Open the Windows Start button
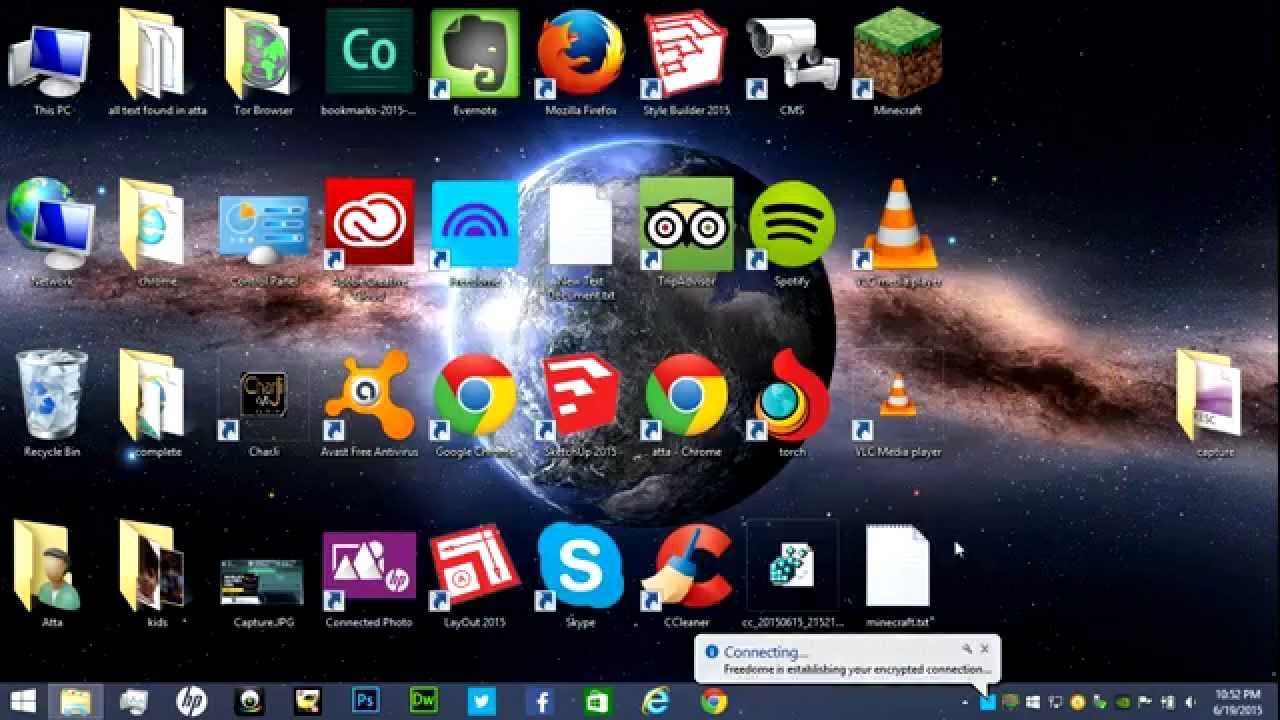 tap(23, 702)
